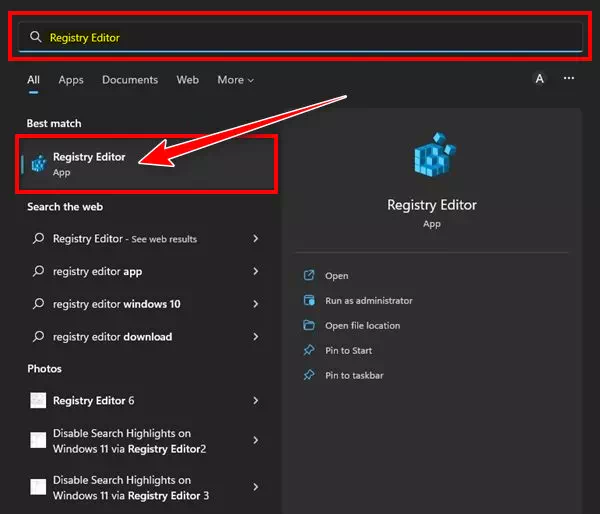Click thumbnail of 'Registry Editor 3' photo
Image resolution: width=600 pixels, height=514 pixels.
point(38,487)
